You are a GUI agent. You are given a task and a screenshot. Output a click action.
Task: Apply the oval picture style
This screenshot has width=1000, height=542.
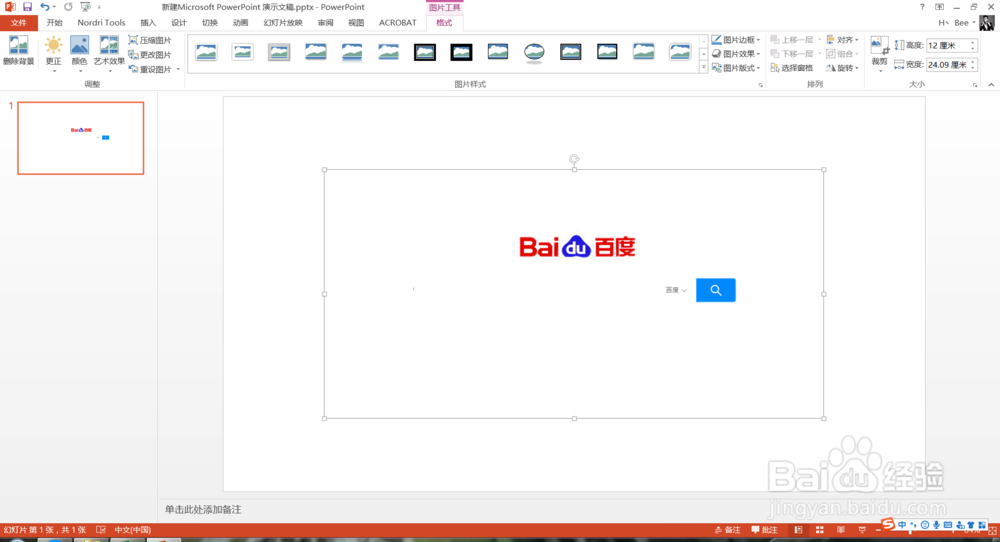tap(534, 52)
